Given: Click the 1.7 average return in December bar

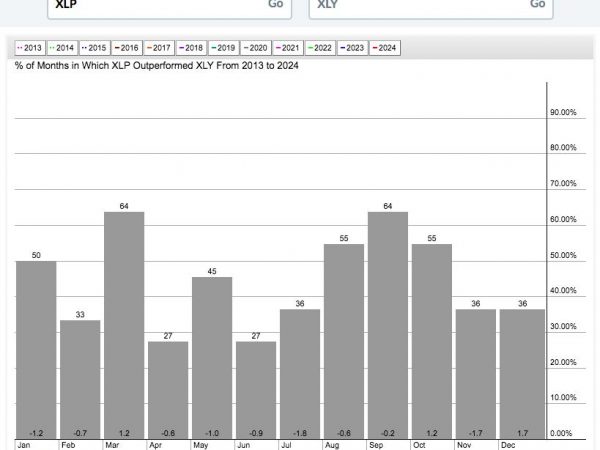Looking at the screenshot, I should [522, 433].
